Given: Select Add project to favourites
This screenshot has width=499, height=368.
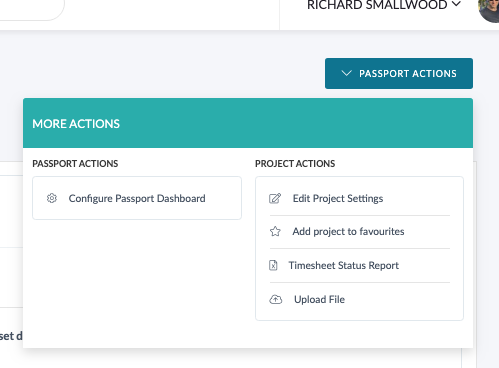Looking at the screenshot, I should tap(360, 232).
